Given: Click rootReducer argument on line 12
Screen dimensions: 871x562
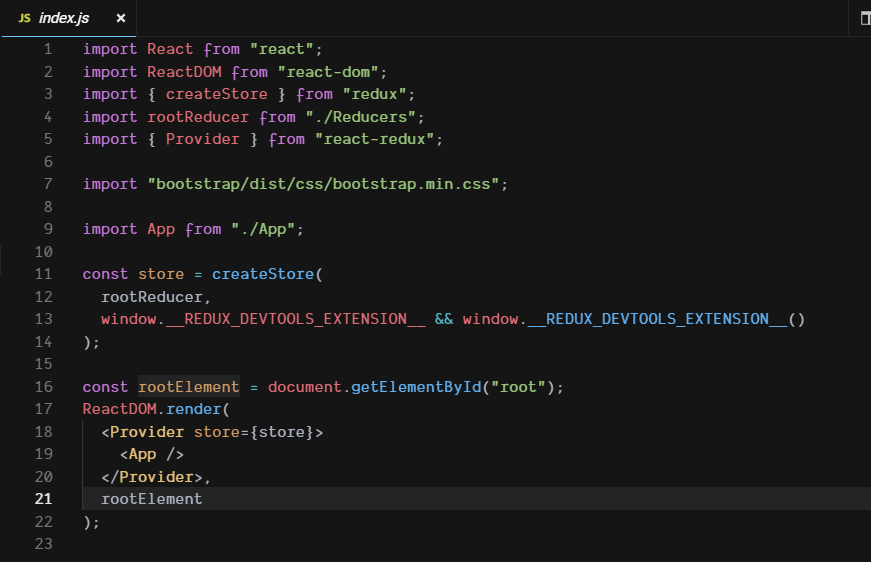Looking at the screenshot, I should pyautogui.click(x=152, y=297).
